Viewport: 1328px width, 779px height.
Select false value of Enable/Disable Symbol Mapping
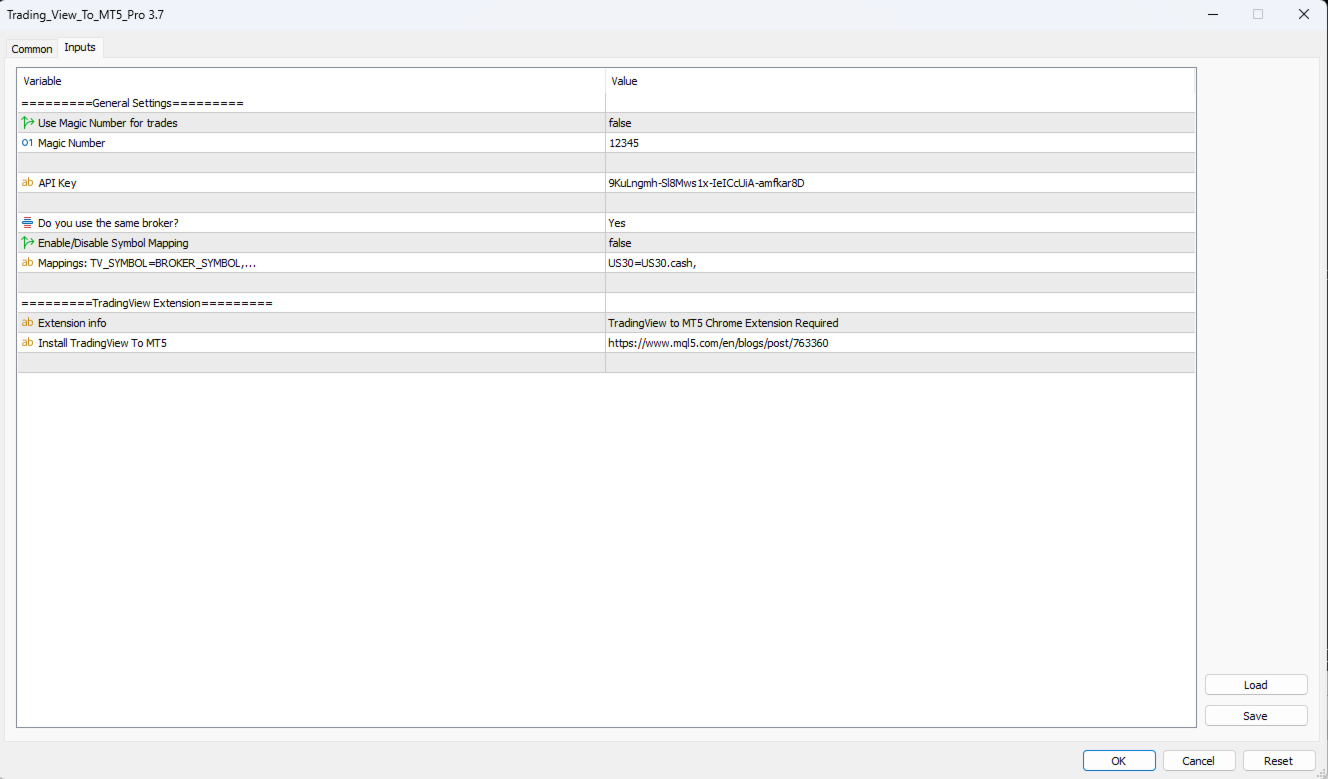pos(900,243)
